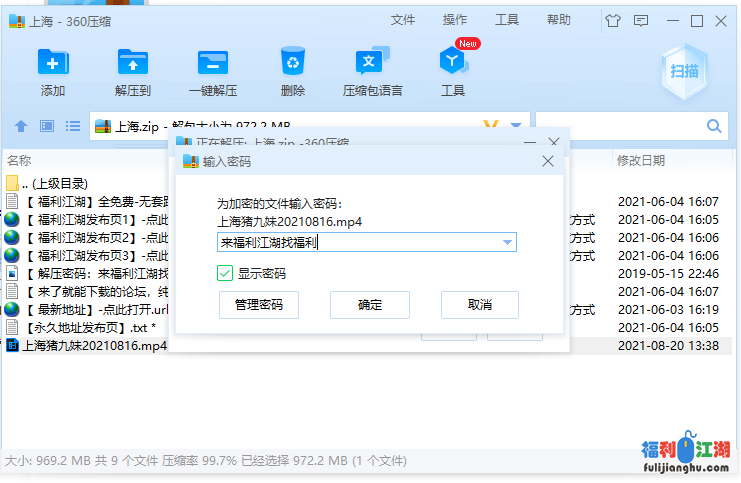Expand the archive path dropdown arrow
The height and width of the screenshot is (483, 741).
(x=516, y=126)
